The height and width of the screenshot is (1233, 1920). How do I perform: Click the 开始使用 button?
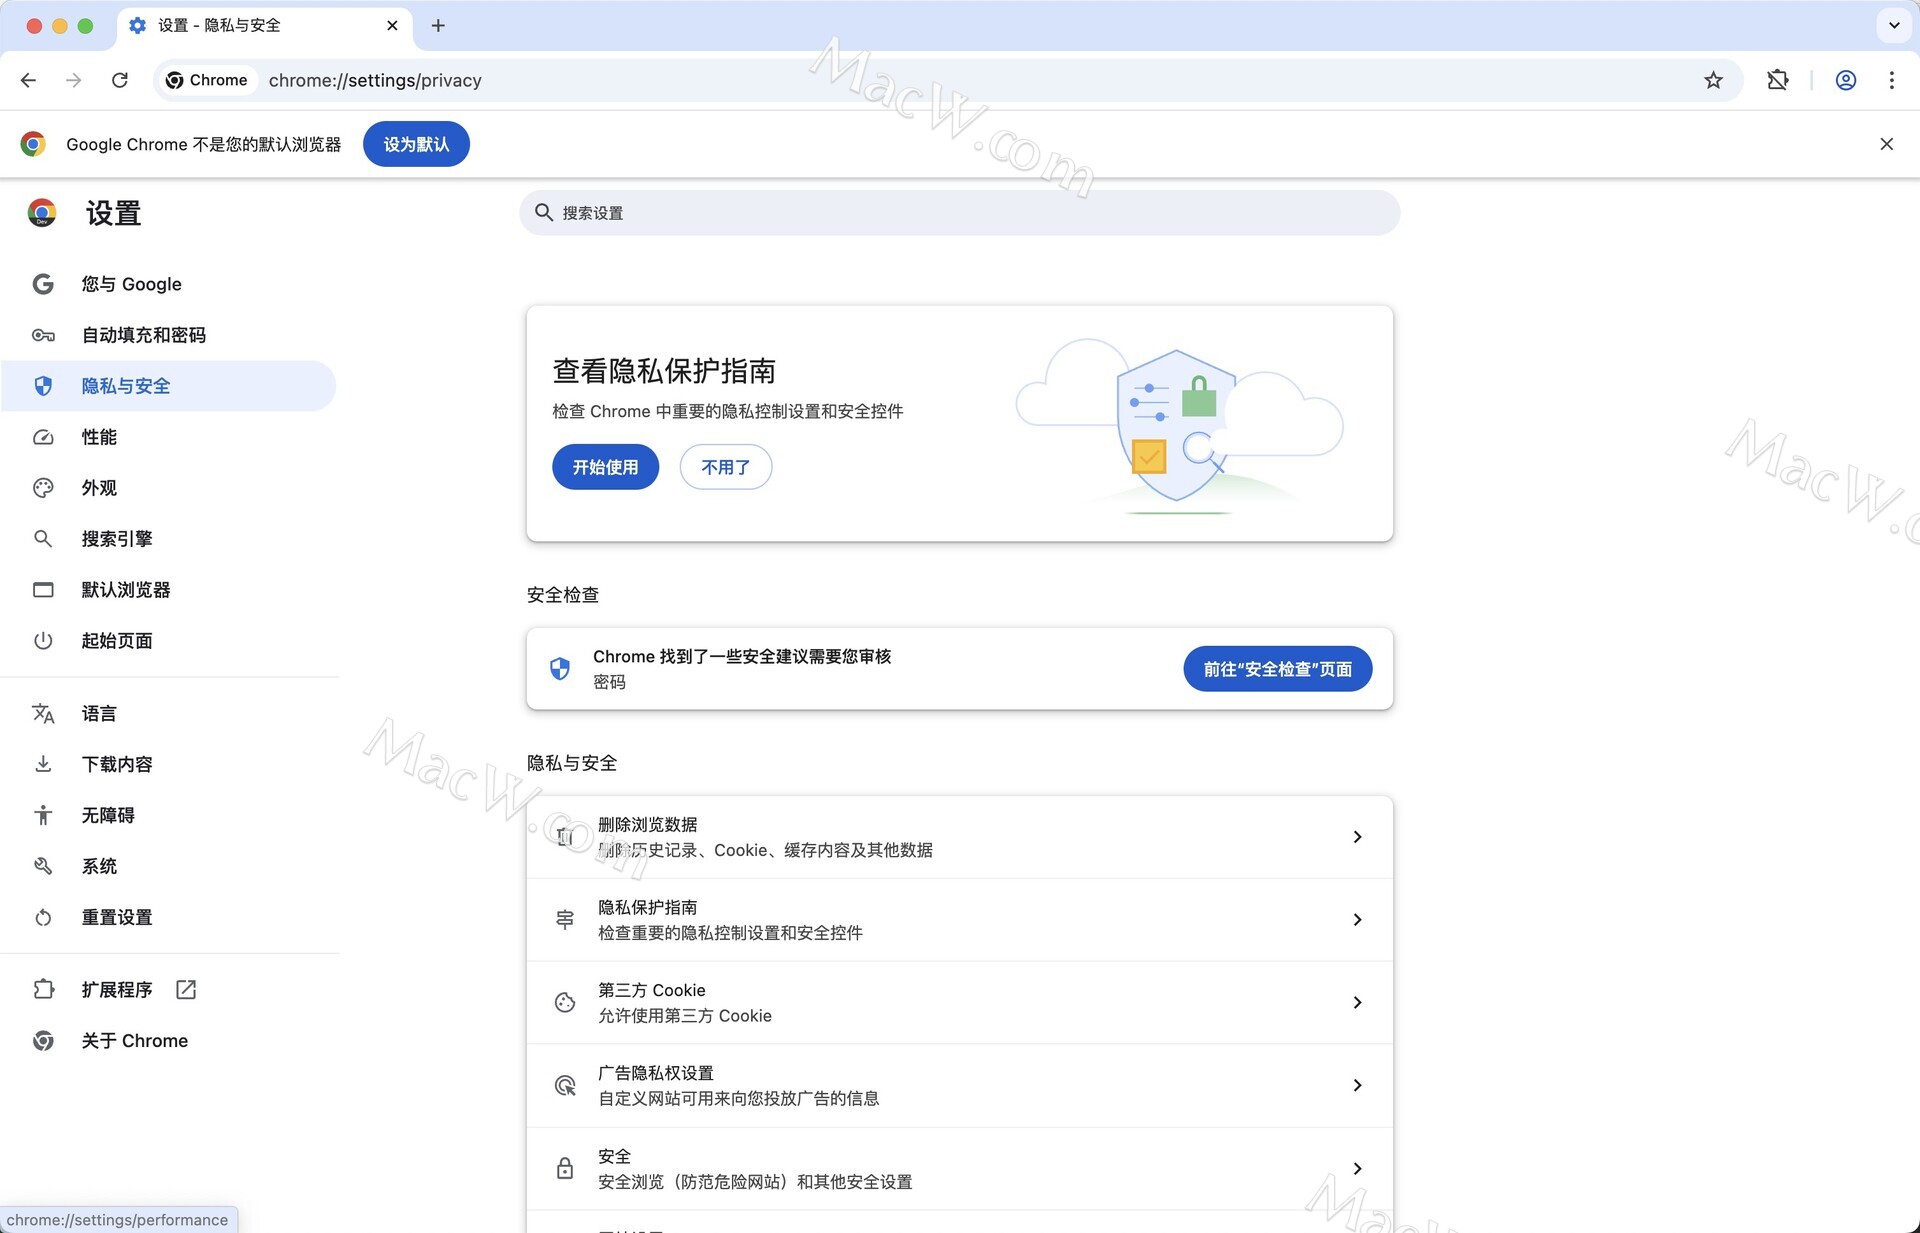coord(605,467)
